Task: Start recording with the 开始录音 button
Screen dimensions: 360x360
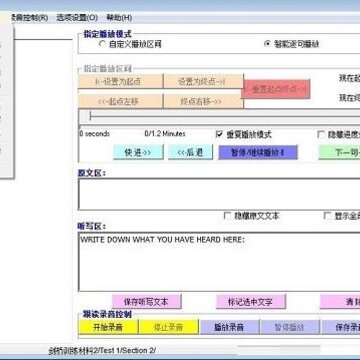Action: [x=108, y=327]
